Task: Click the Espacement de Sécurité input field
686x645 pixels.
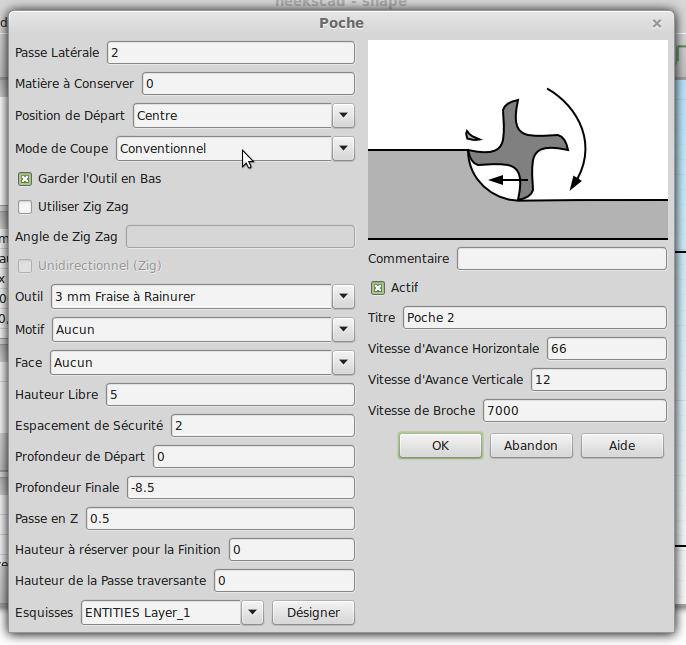Action: coord(262,426)
